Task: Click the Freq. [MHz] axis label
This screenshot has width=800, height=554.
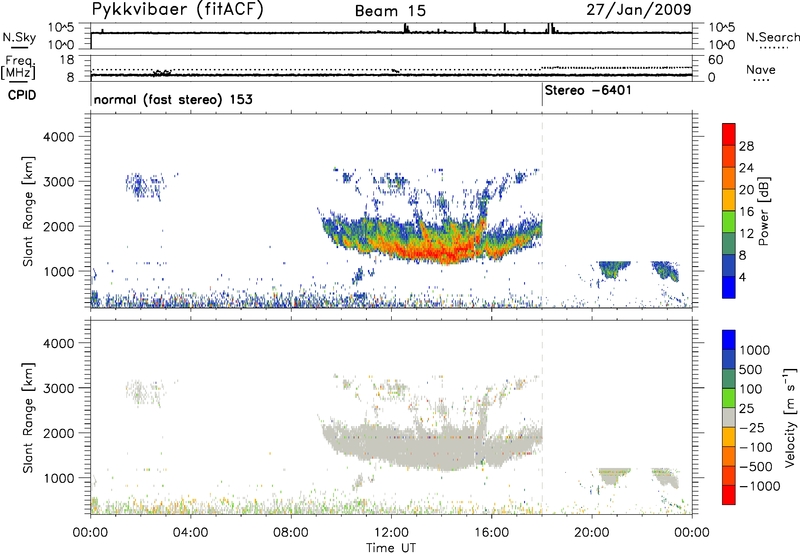Action: (20, 67)
